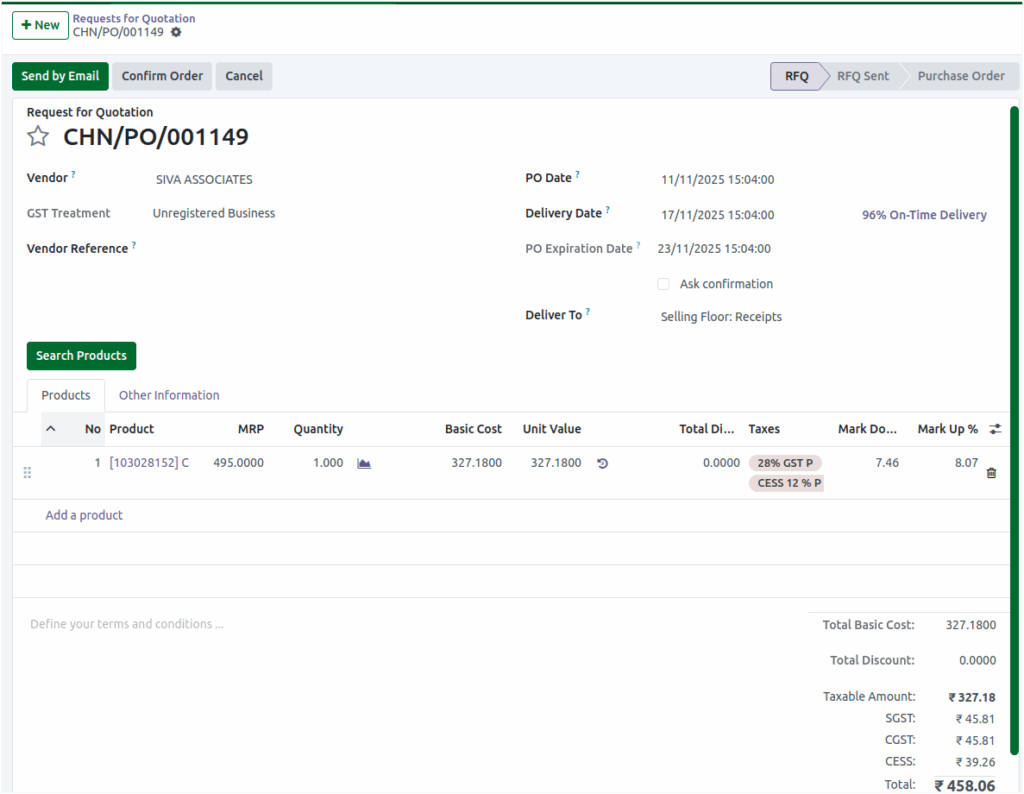Open the 96% On-Time Delivery link
This screenshot has width=1024, height=794.
(921, 214)
